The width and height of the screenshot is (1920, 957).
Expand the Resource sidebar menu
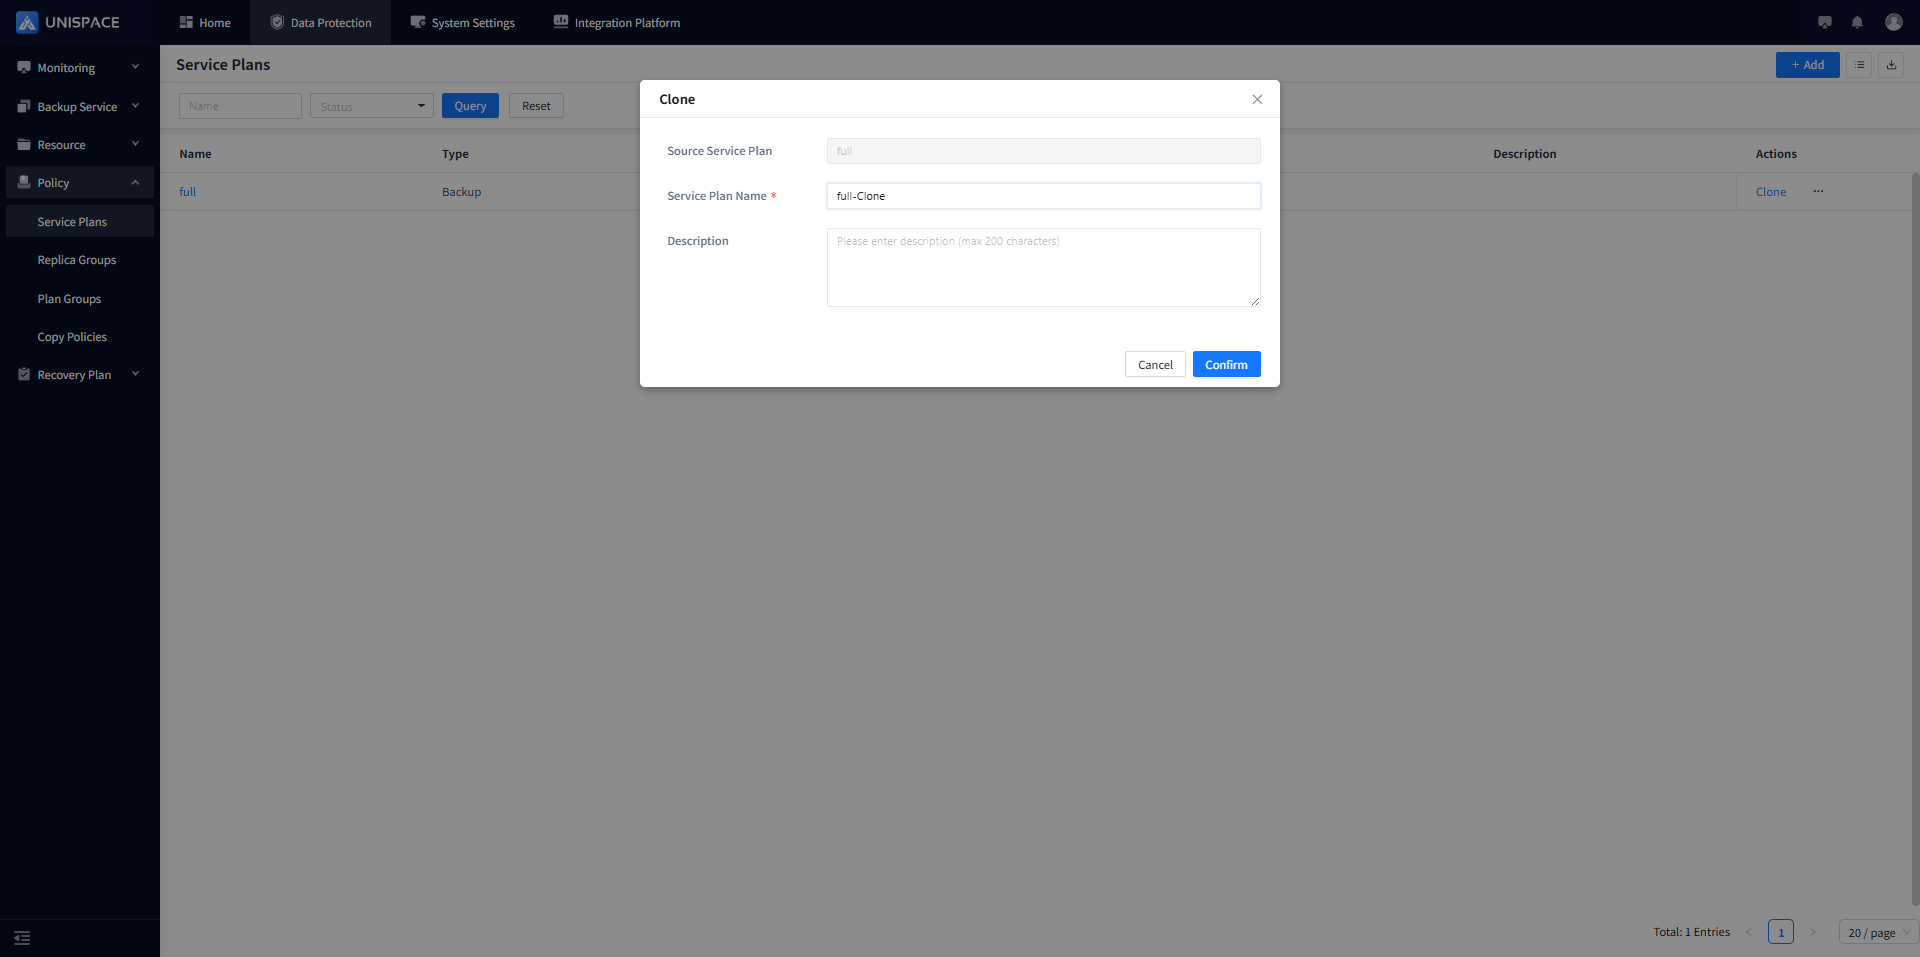(80, 145)
